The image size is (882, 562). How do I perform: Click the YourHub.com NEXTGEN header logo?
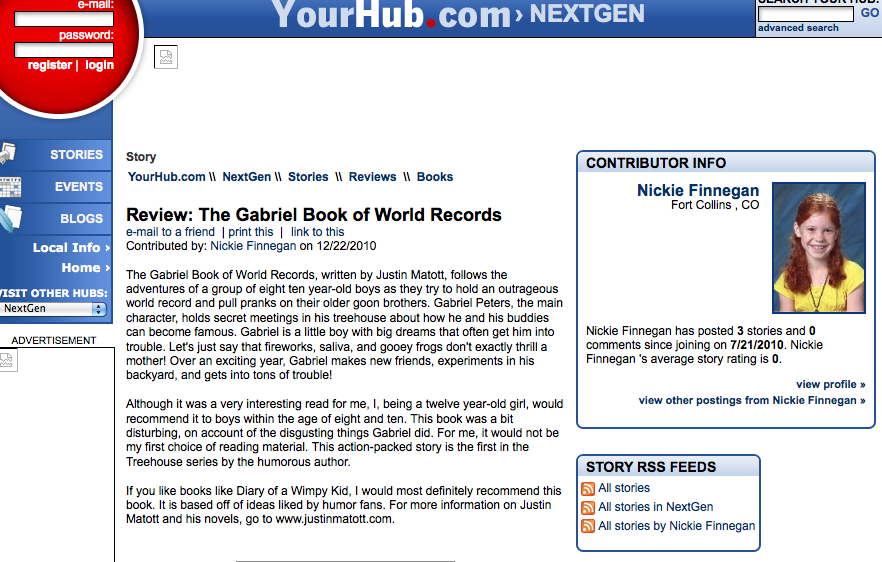coord(458,15)
